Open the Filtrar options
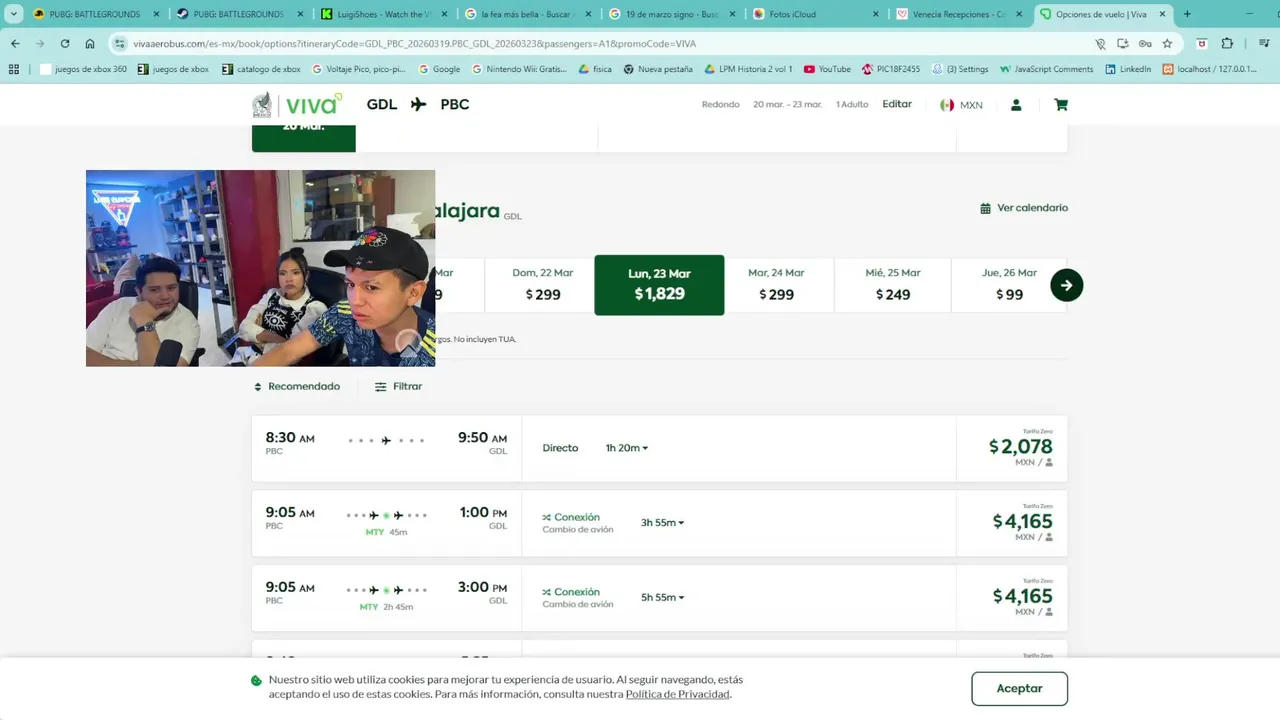Screen dimensions: 1280x720 coord(398,387)
